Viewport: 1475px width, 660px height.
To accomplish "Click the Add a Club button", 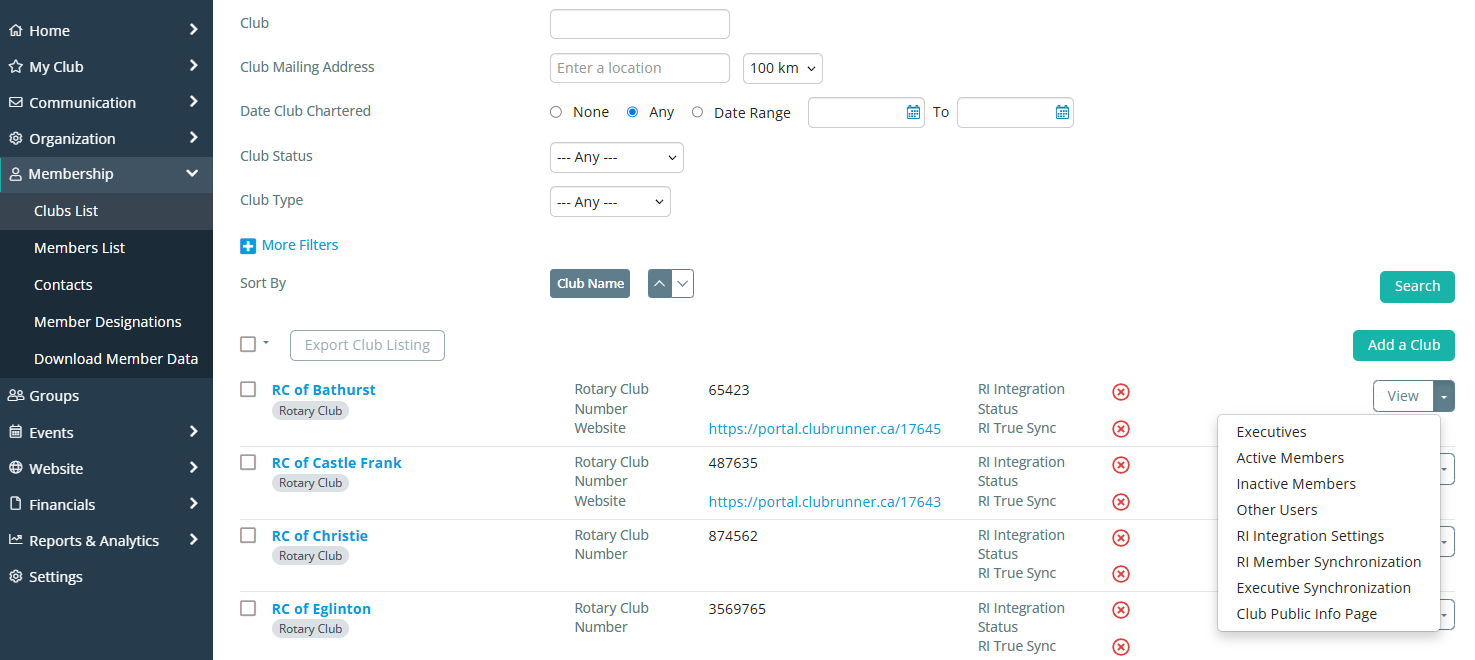I will [1404, 345].
